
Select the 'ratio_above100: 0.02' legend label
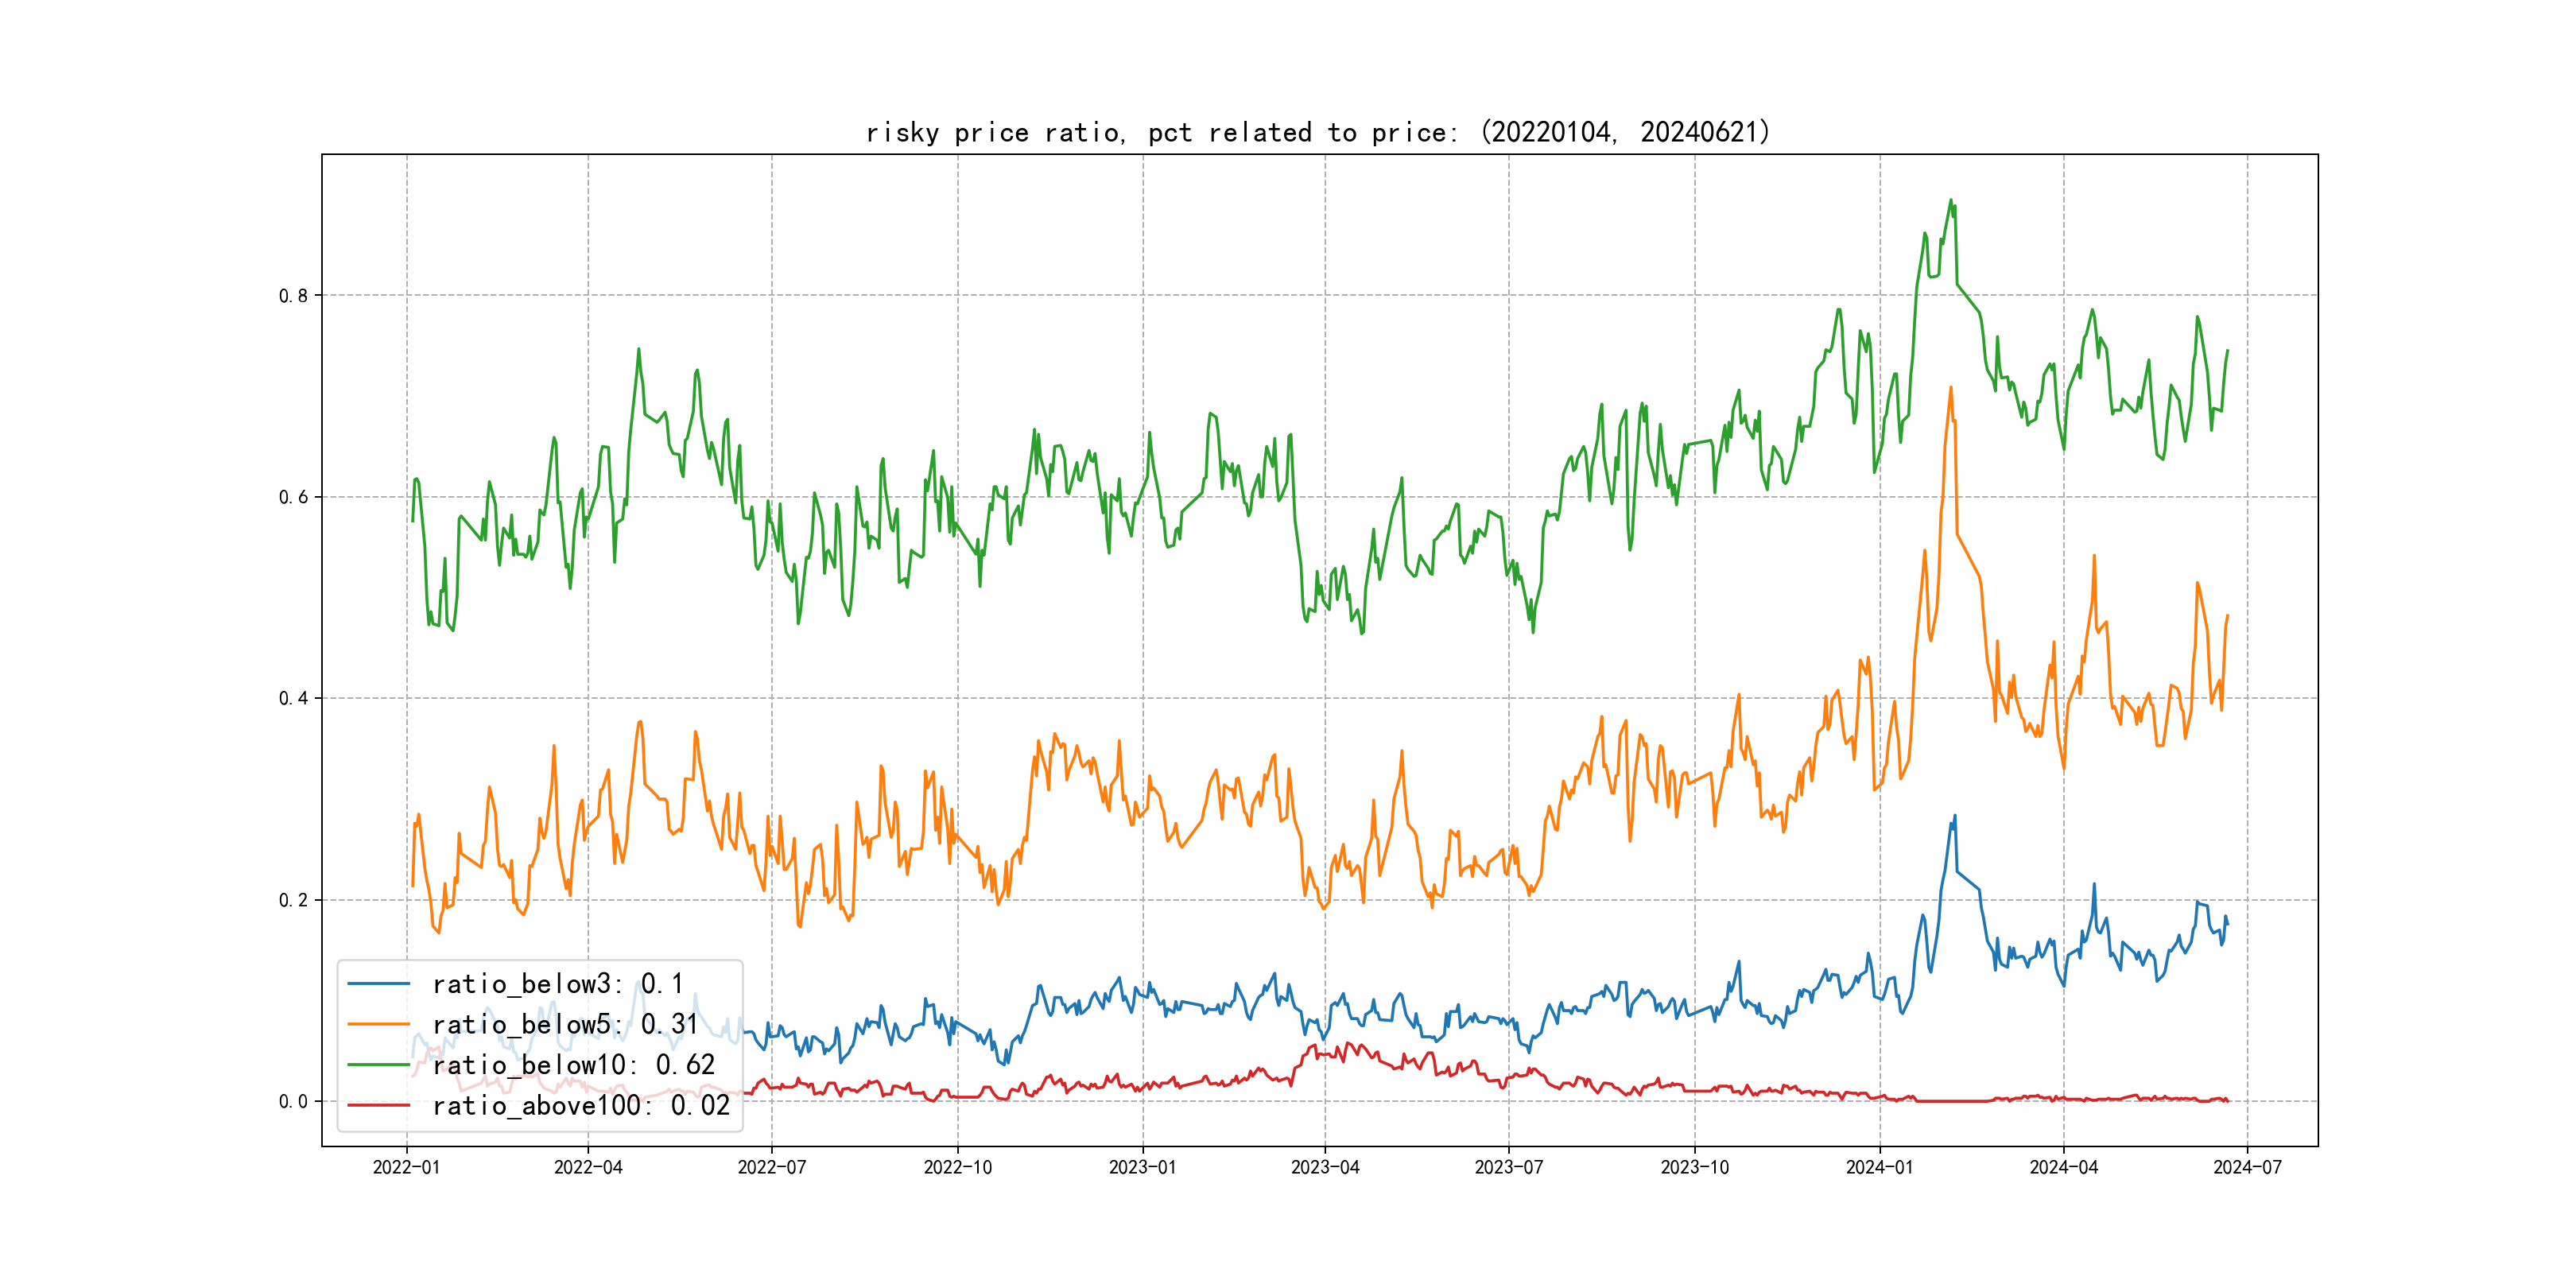[581, 1105]
